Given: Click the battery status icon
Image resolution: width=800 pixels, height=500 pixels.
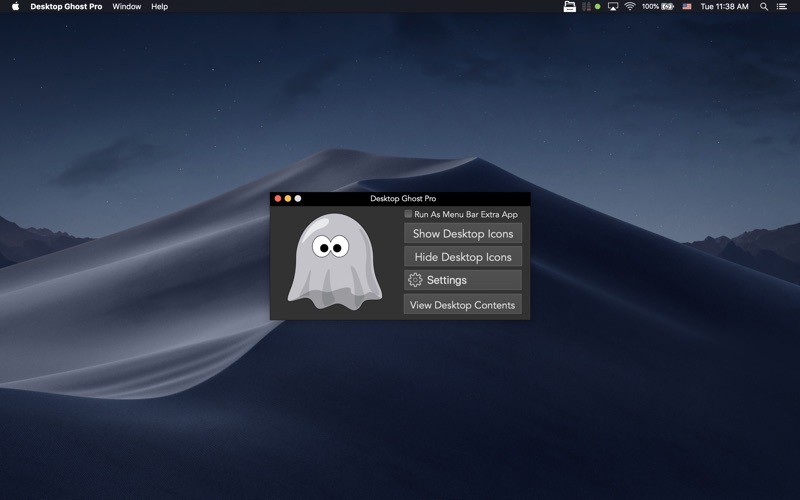Looking at the screenshot, I should tap(667, 7).
